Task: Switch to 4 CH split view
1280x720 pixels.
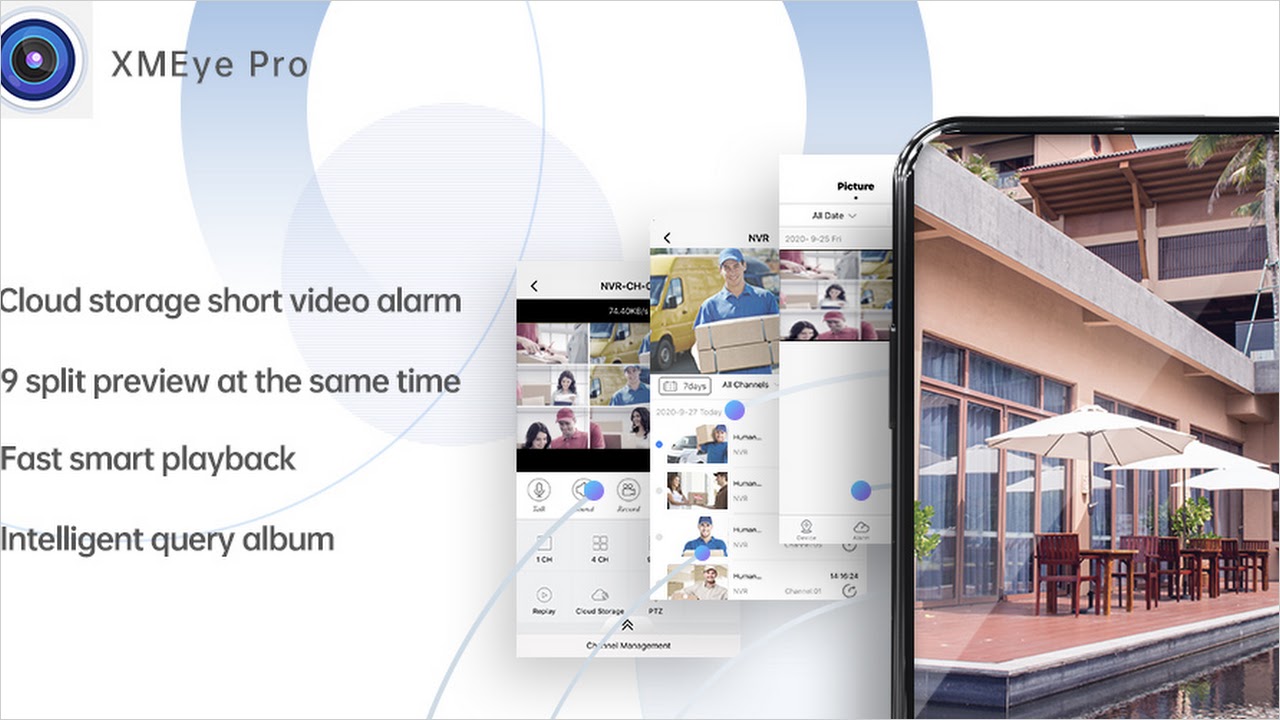Action: 600,544
